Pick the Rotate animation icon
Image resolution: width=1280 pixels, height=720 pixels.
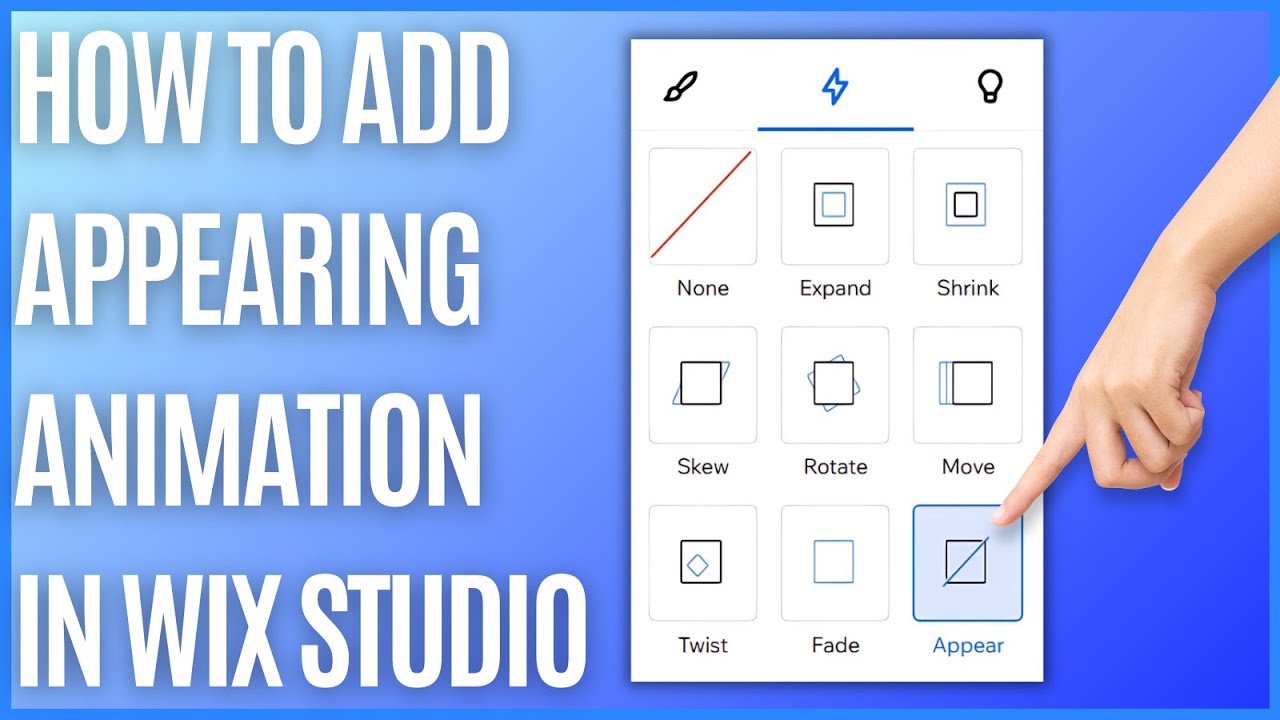[835, 384]
